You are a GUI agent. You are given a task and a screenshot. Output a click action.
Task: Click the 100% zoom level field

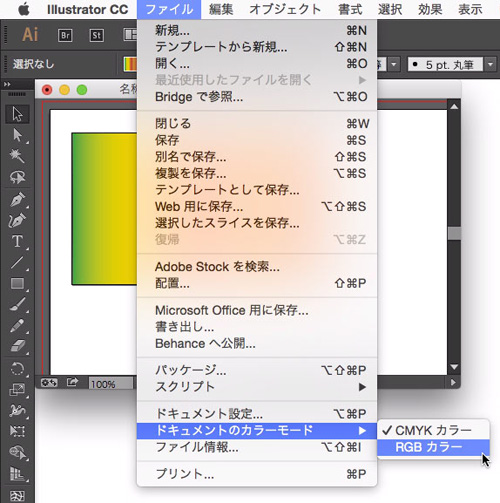pyautogui.click(x=110, y=384)
